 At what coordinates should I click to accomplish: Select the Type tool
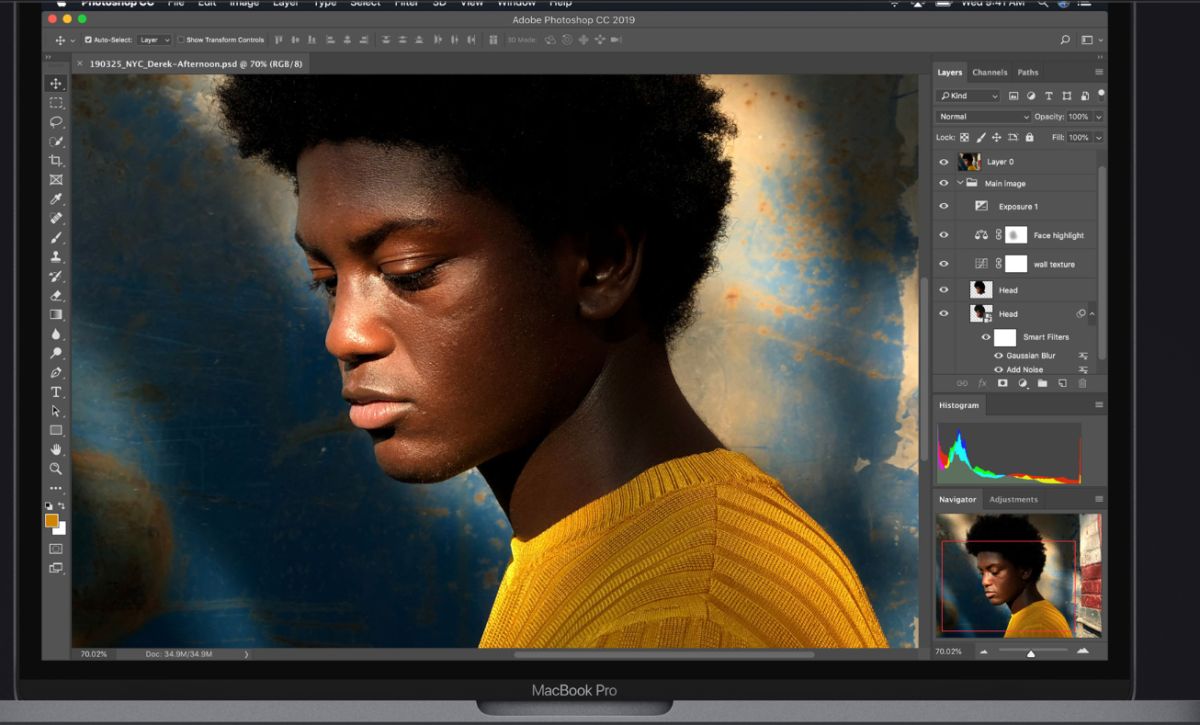56,390
